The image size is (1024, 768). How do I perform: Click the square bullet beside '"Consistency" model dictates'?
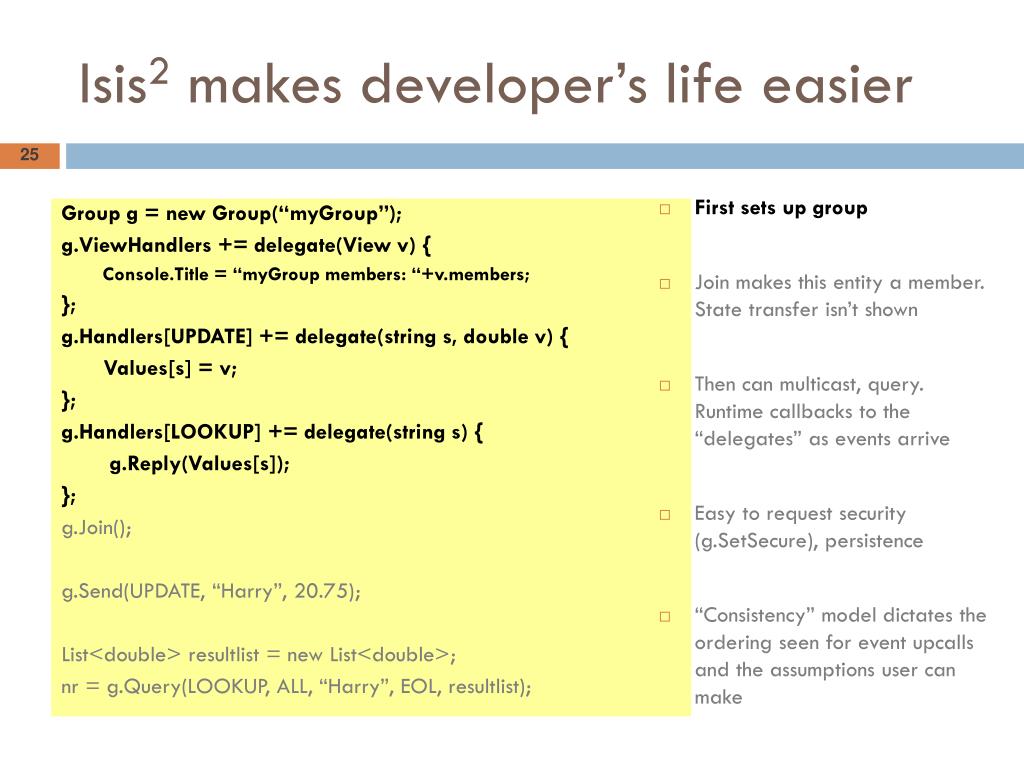click(x=665, y=617)
